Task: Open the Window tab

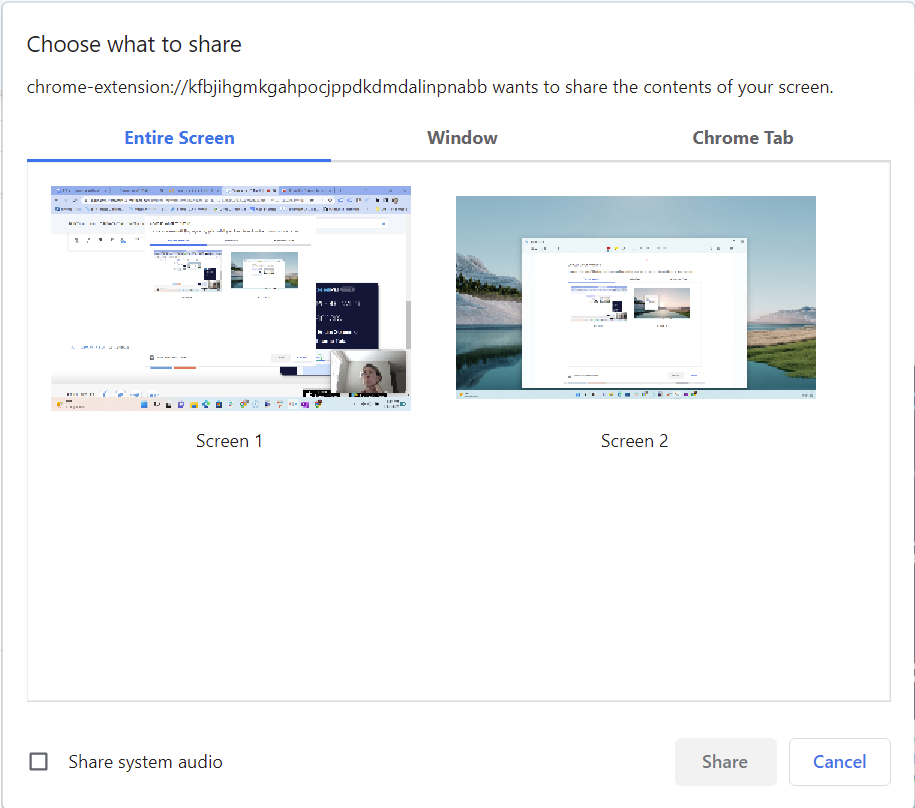Action: pos(462,138)
